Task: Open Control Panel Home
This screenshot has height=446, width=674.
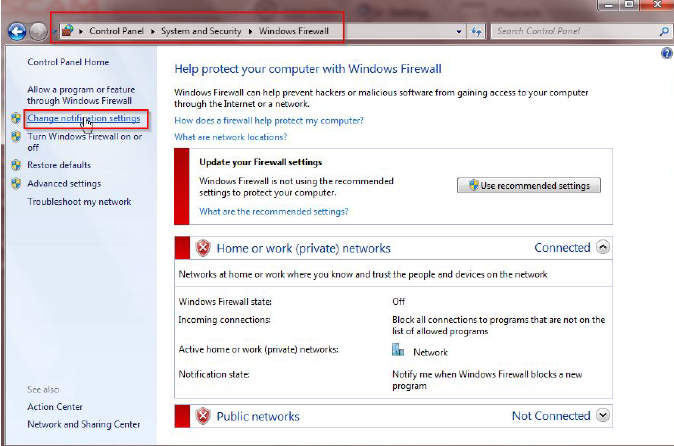Action: click(x=68, y=62)
